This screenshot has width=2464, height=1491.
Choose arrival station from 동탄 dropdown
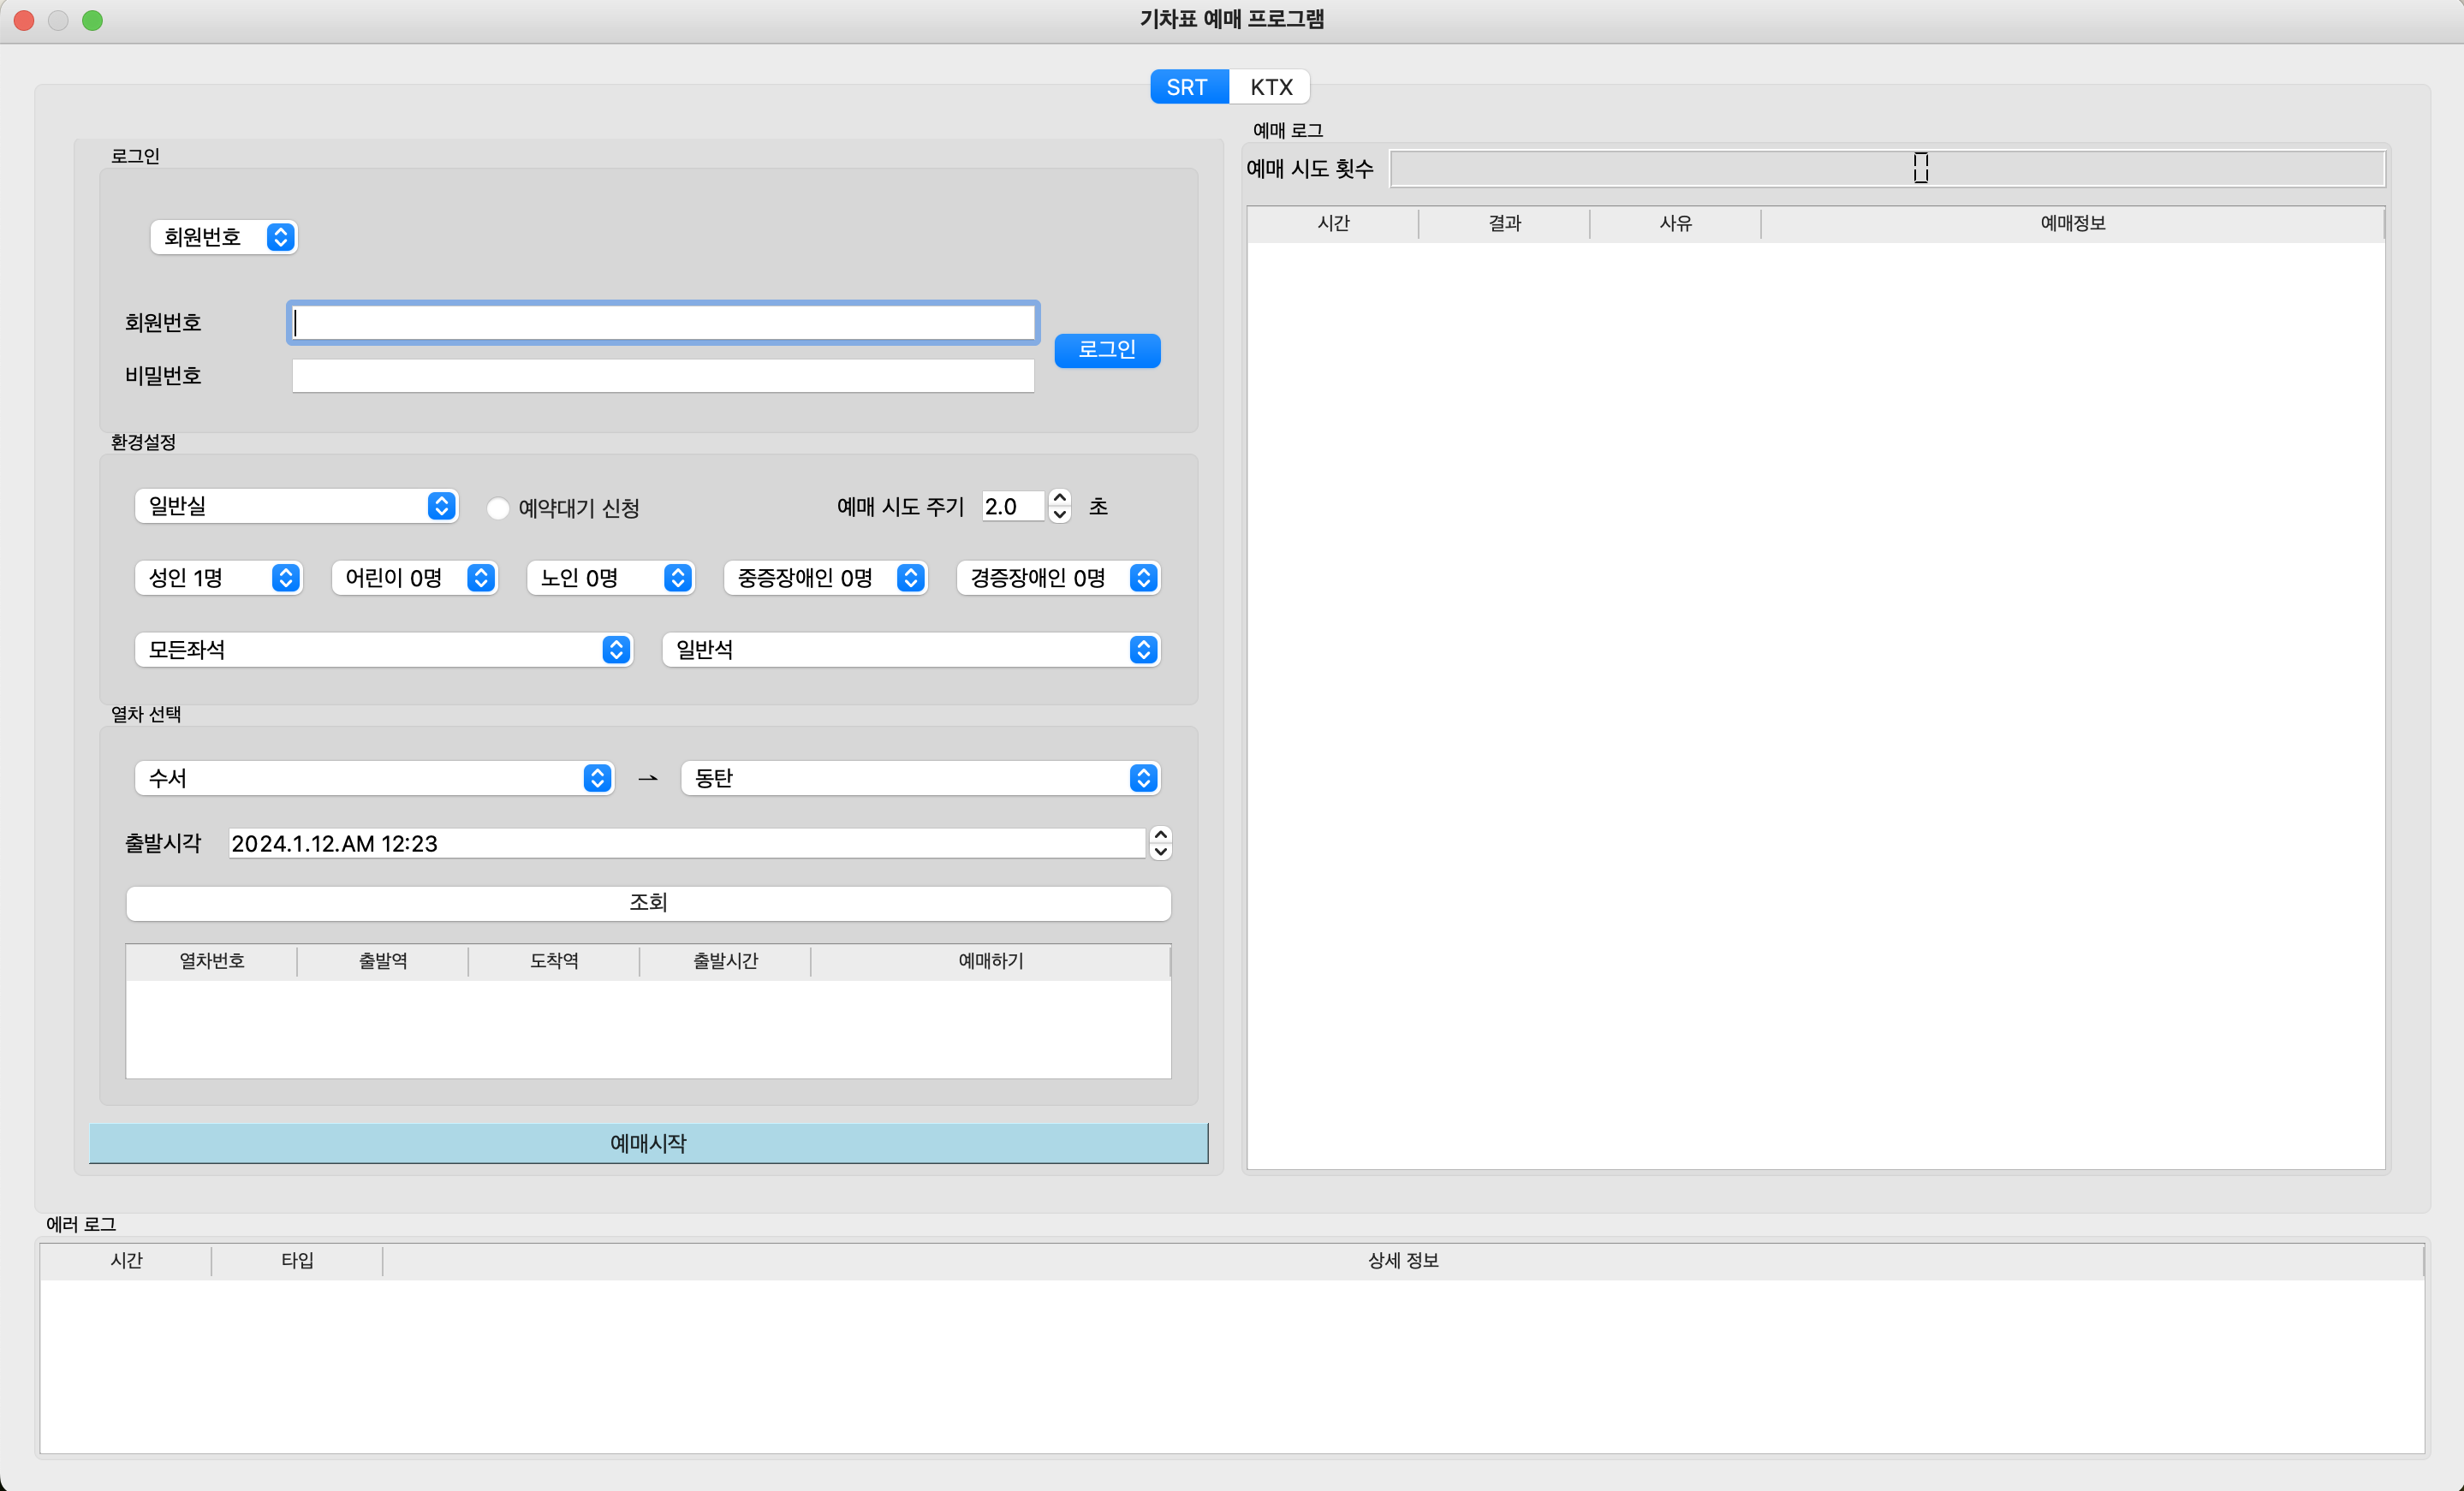[919, 778]
